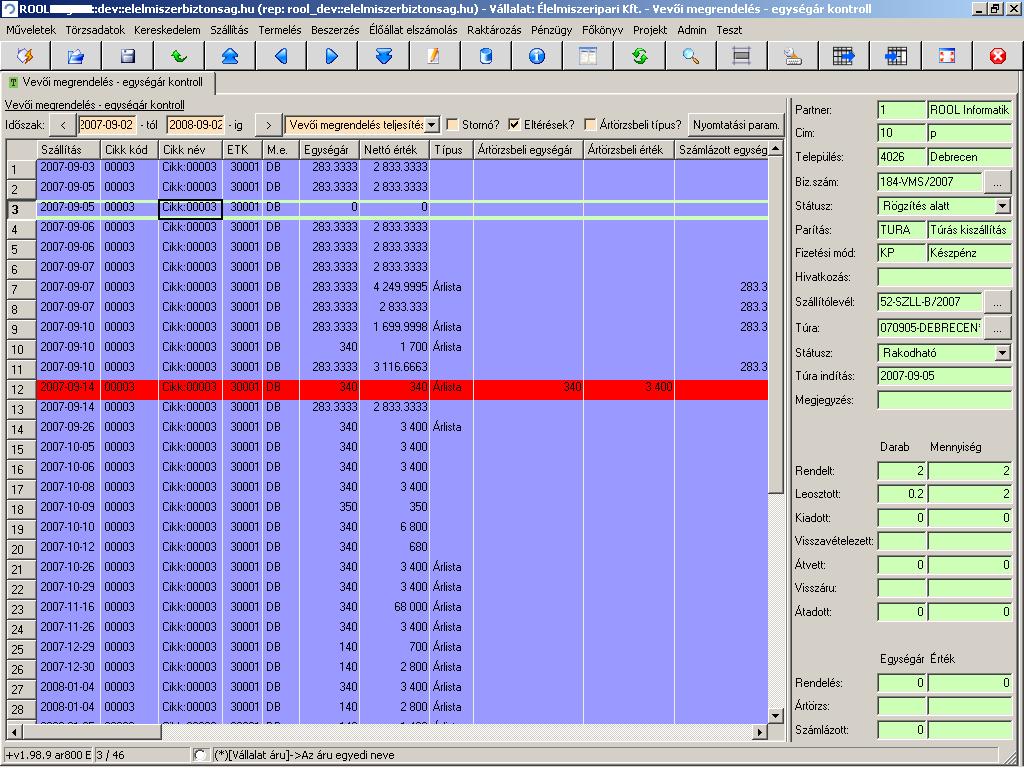Go to next record with right arrow
1024x768 pixels.
point(332,56)
